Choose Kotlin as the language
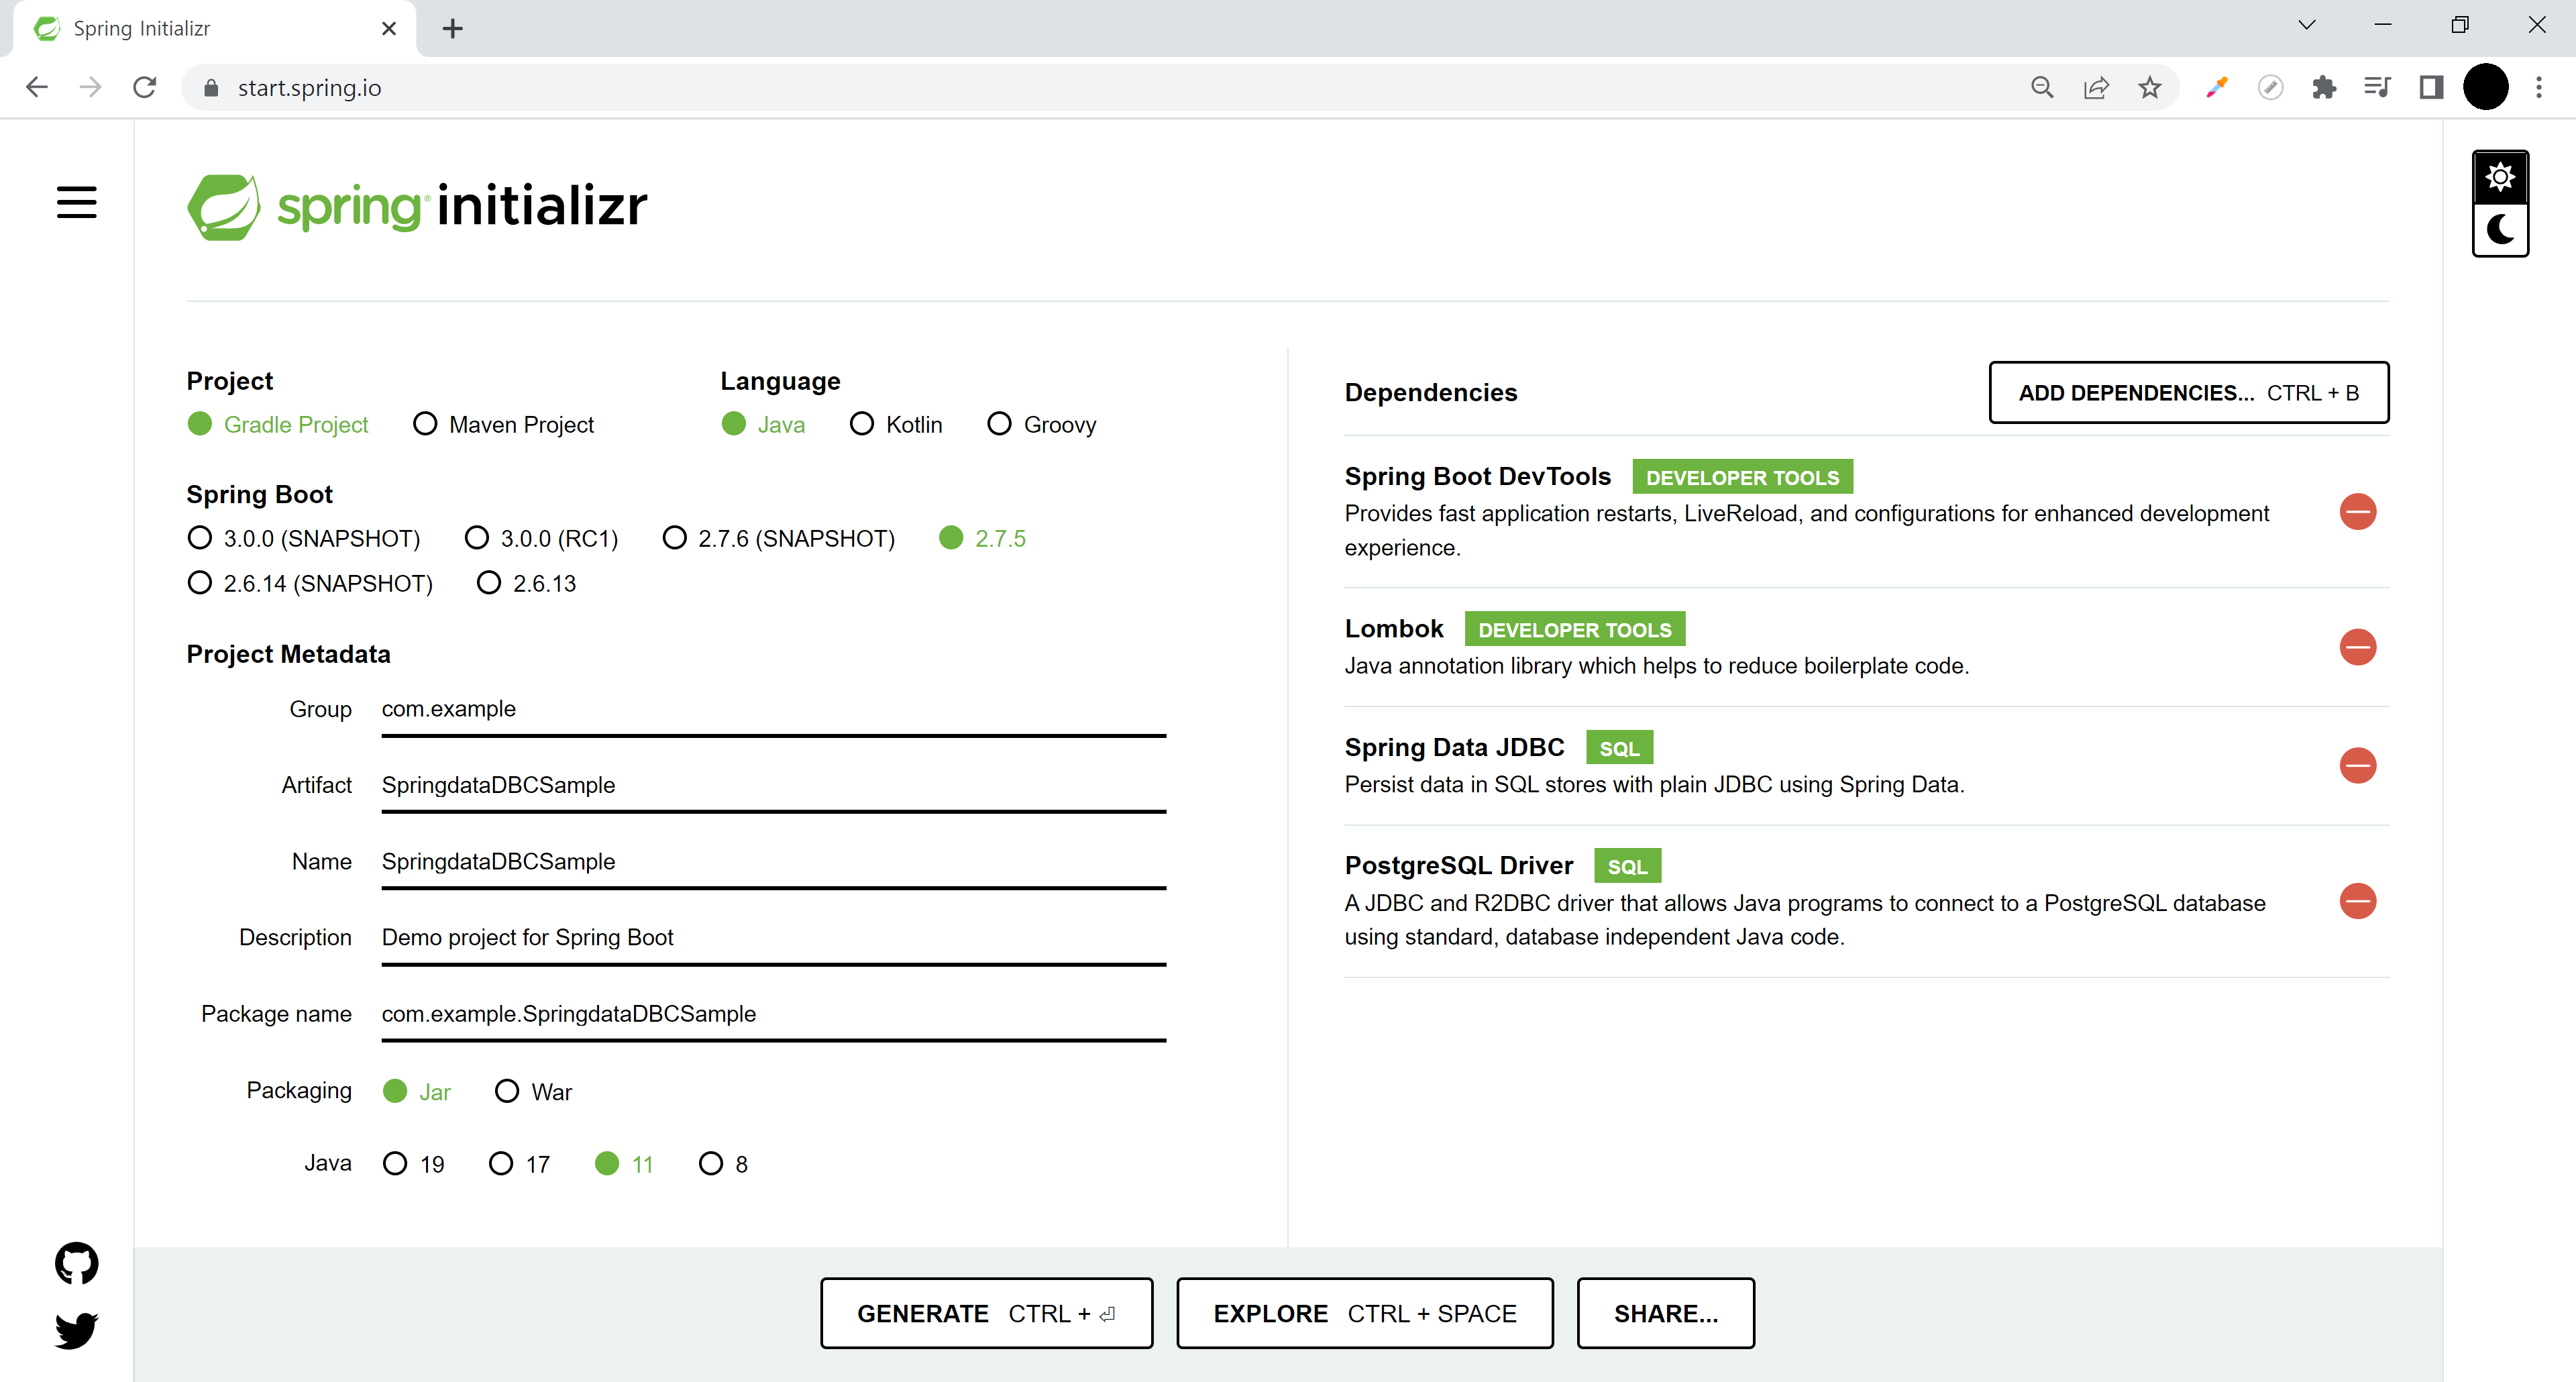 click(x=861, y=424)
